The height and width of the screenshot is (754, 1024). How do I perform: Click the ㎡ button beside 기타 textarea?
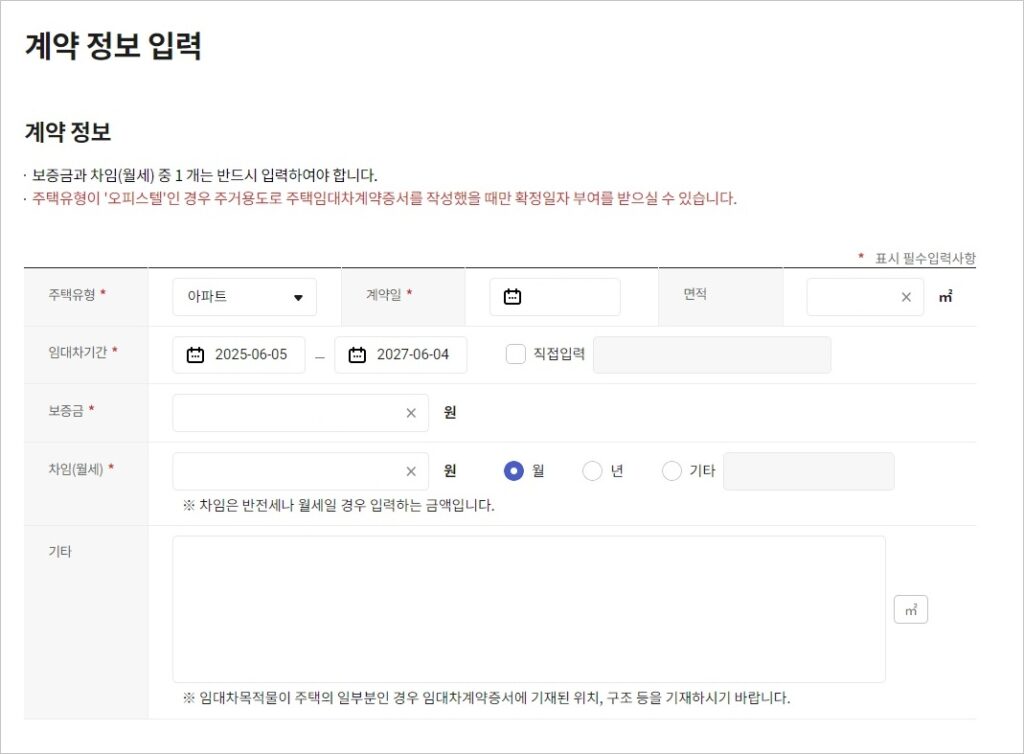click(x=910, y=609)
